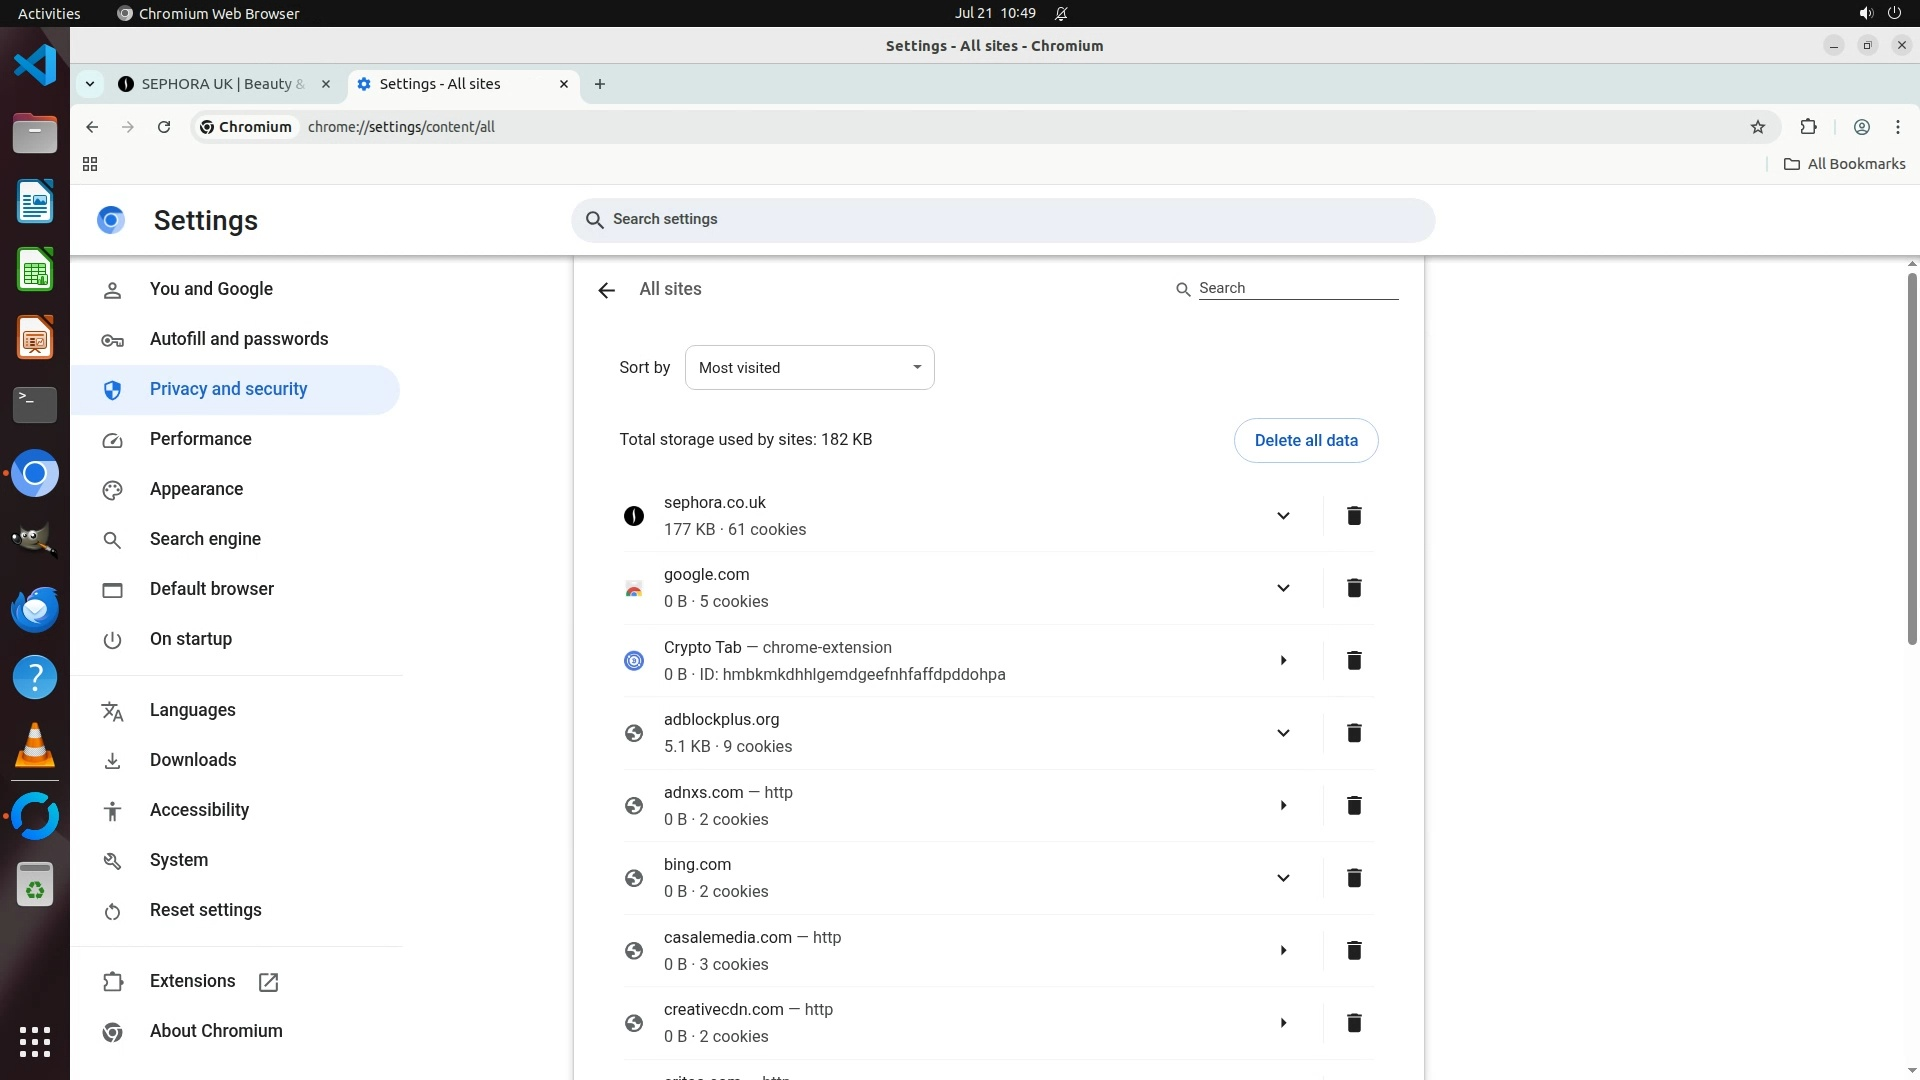The image size is (1920, 1080).
Task: Open the Chromium three-dot menu
Action: pyautogui.click(x=1898, y=127)
